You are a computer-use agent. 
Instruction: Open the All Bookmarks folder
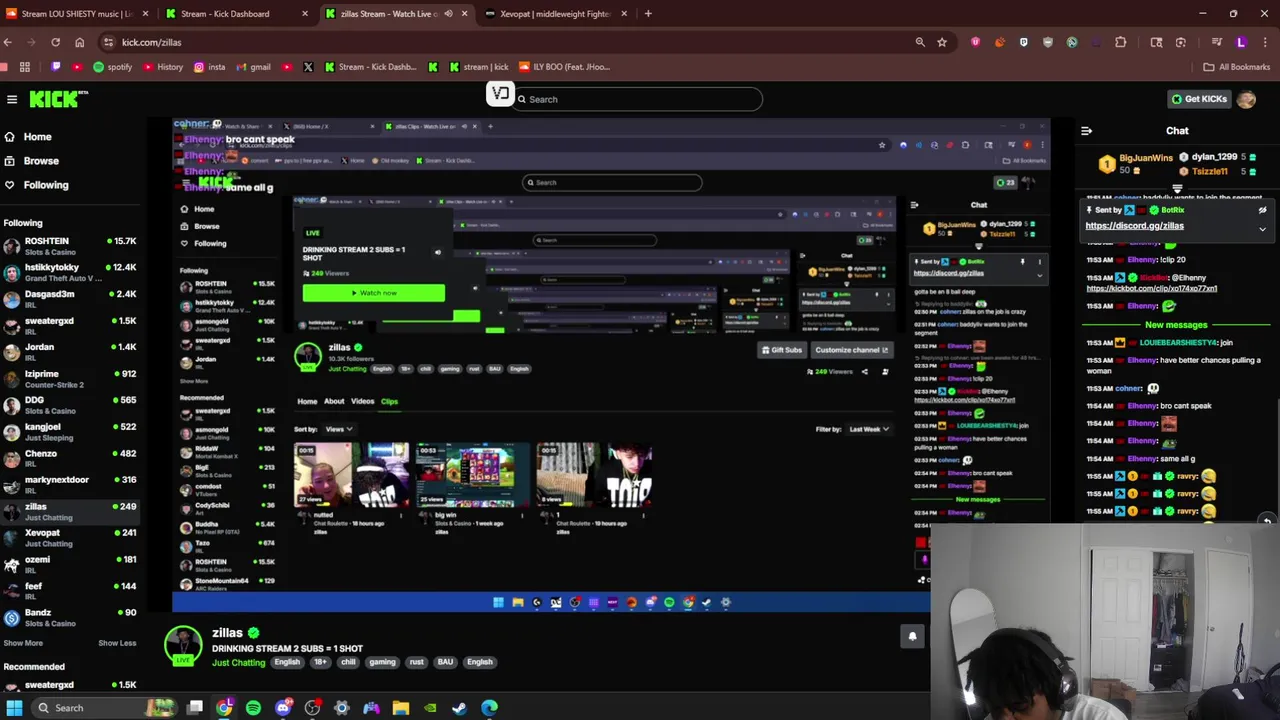point(1236,67)
